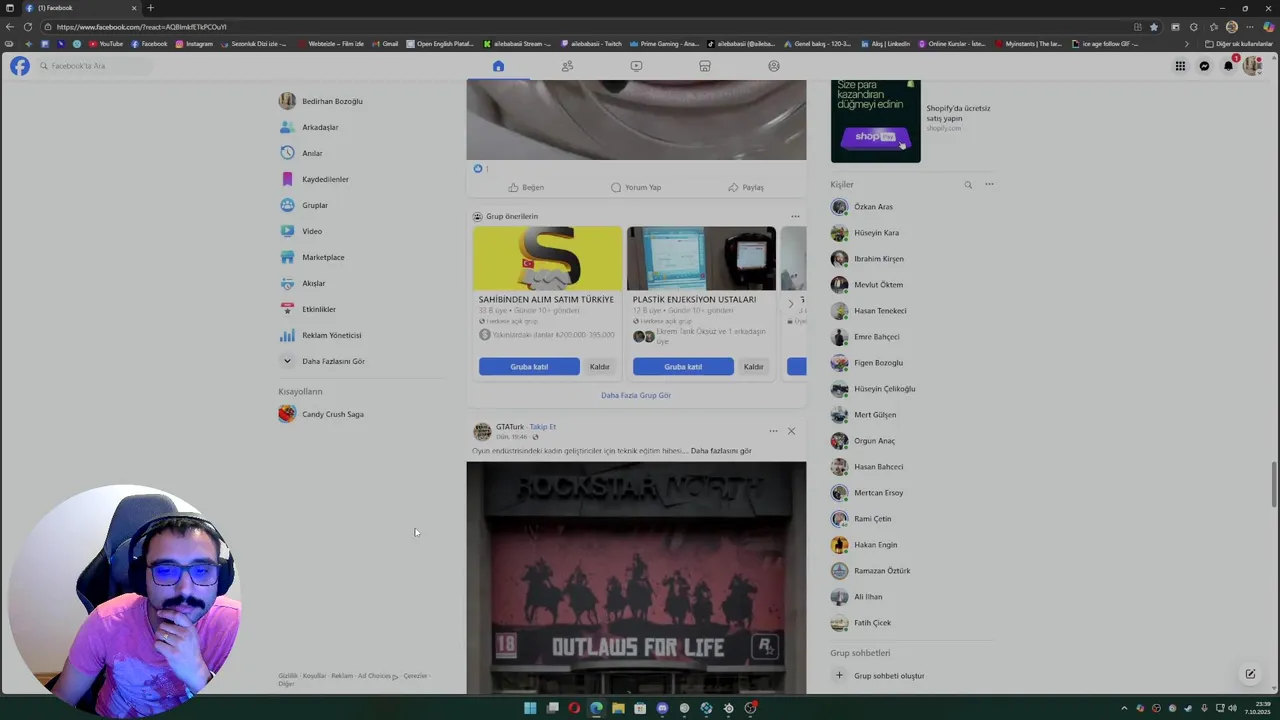This screenshot has height=720, width=1280.
Task: Open Grup önerileri three-dot options menu
Action: click(795, 216)
